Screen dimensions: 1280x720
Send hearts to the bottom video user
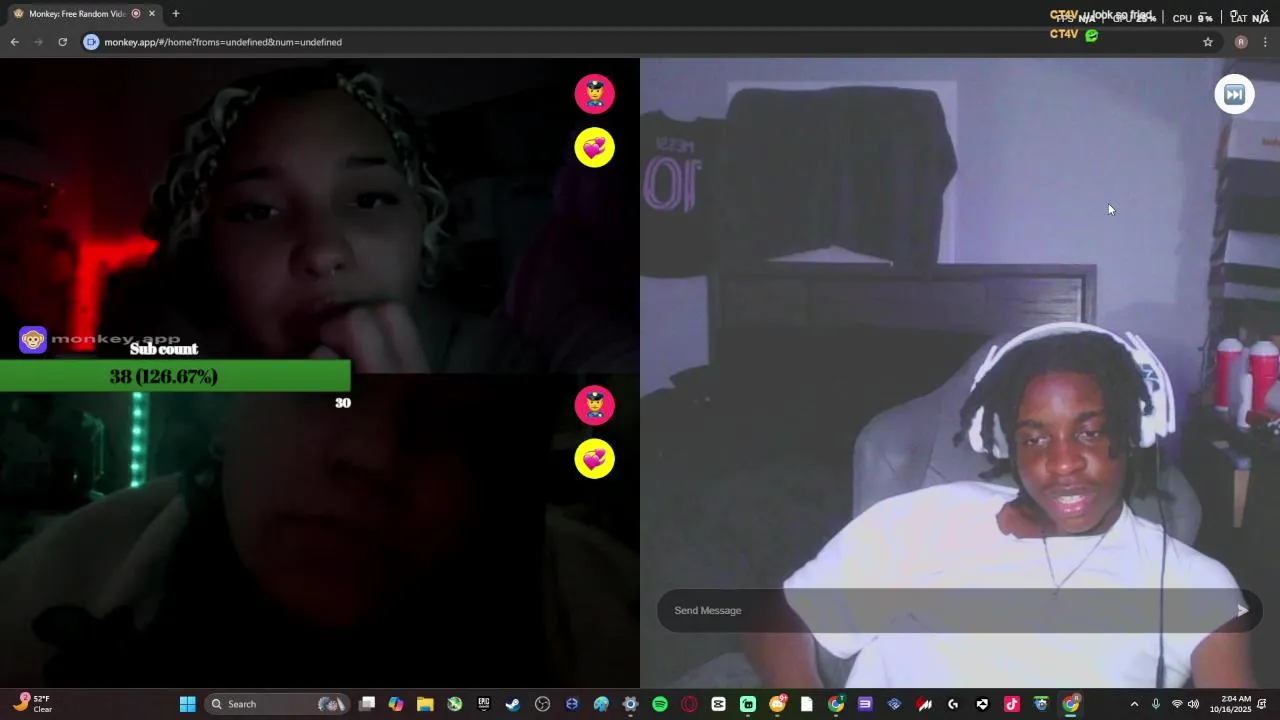595,459
